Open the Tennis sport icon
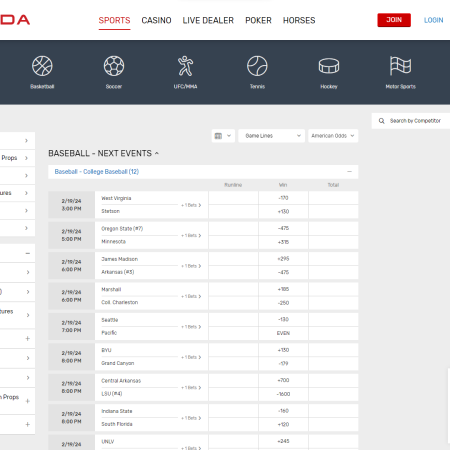 tap(257, 72)
